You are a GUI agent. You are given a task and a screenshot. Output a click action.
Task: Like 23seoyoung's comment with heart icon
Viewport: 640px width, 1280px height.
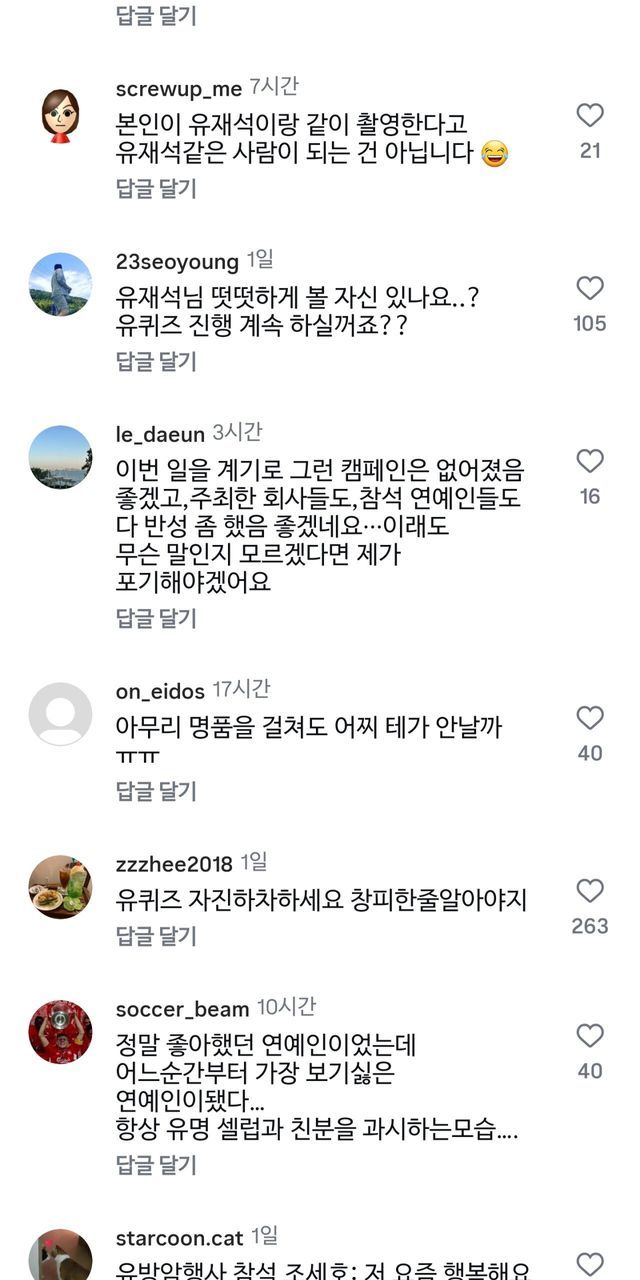coord(590,289)
